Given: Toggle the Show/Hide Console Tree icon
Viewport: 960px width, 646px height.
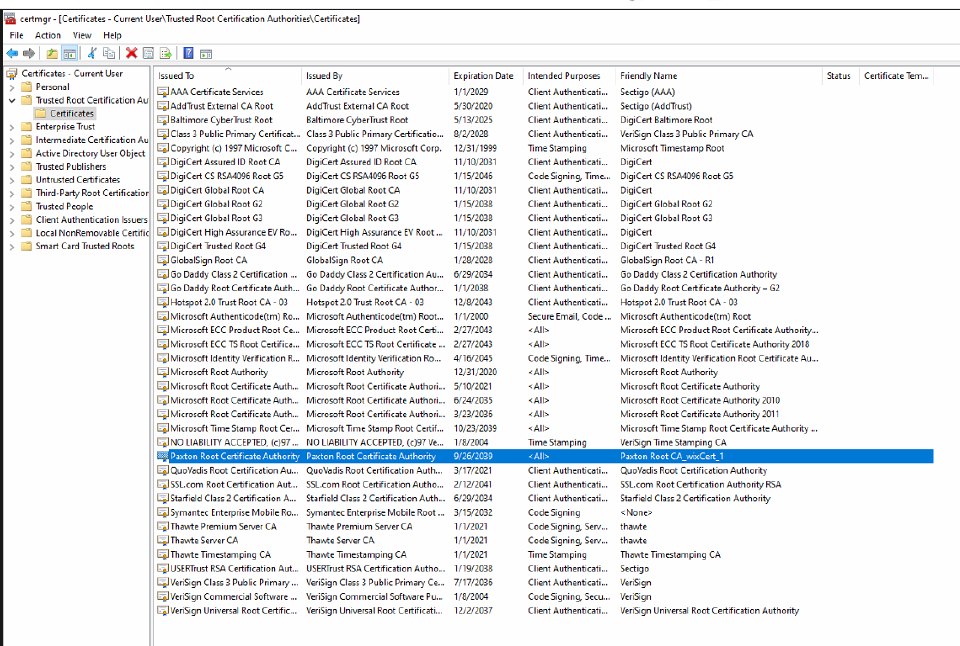Looking at the screenshot, I should pos(70,54).
